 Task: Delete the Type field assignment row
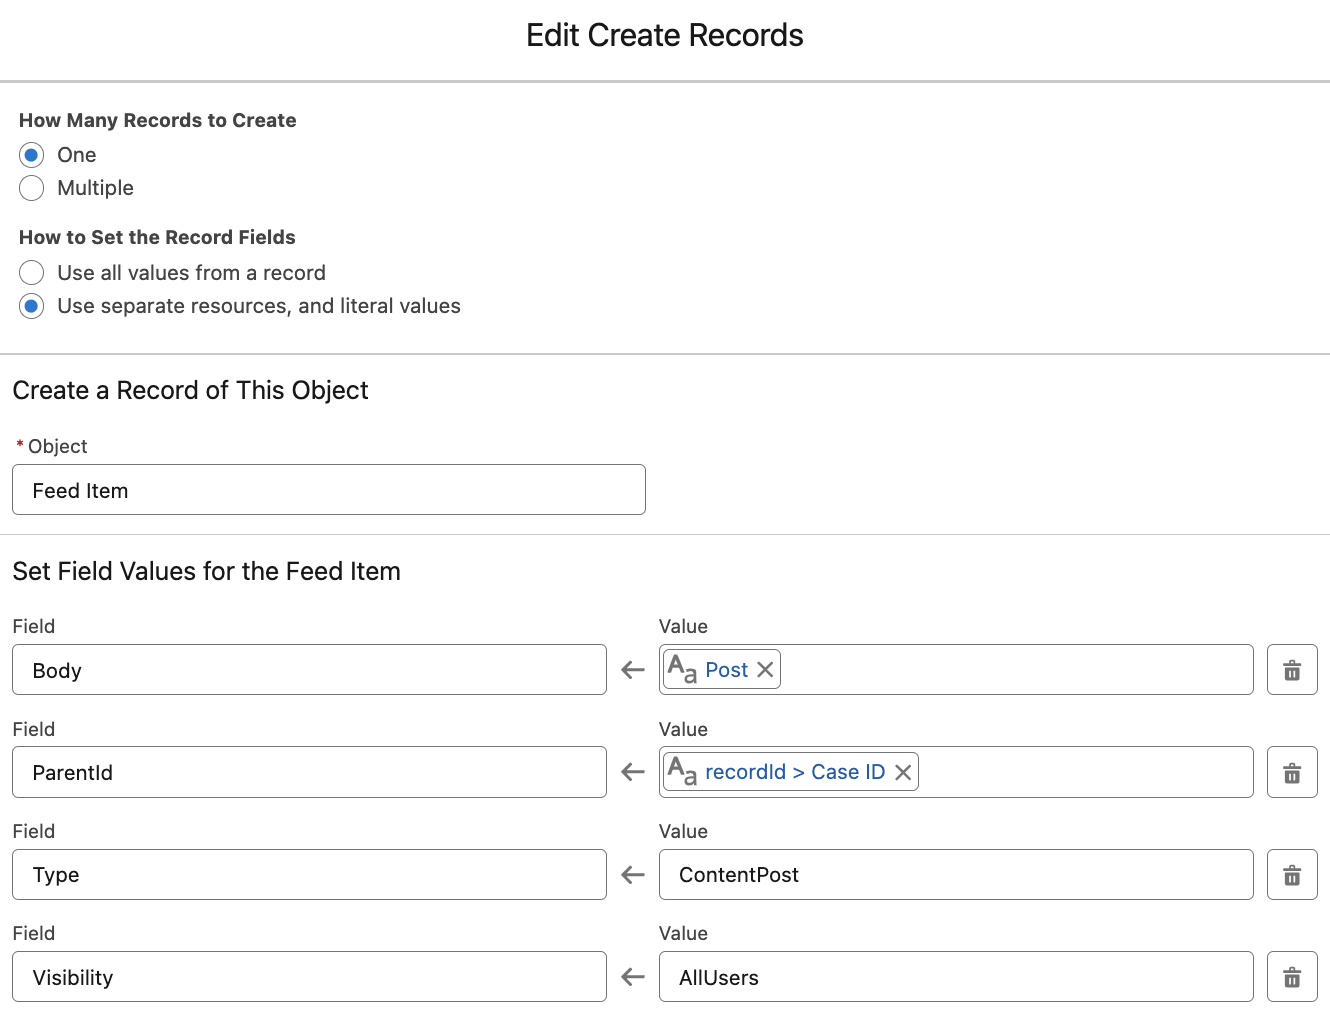(1291, 874)
